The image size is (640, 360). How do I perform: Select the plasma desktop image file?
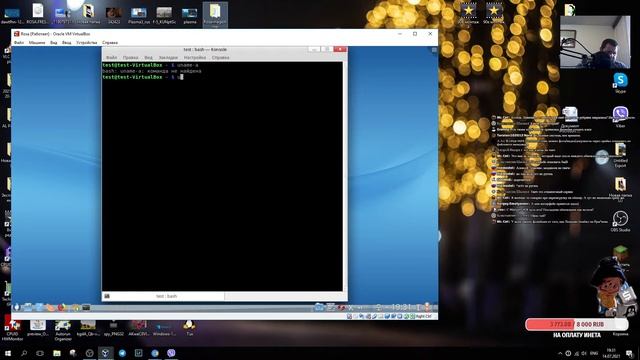(189, 16)
